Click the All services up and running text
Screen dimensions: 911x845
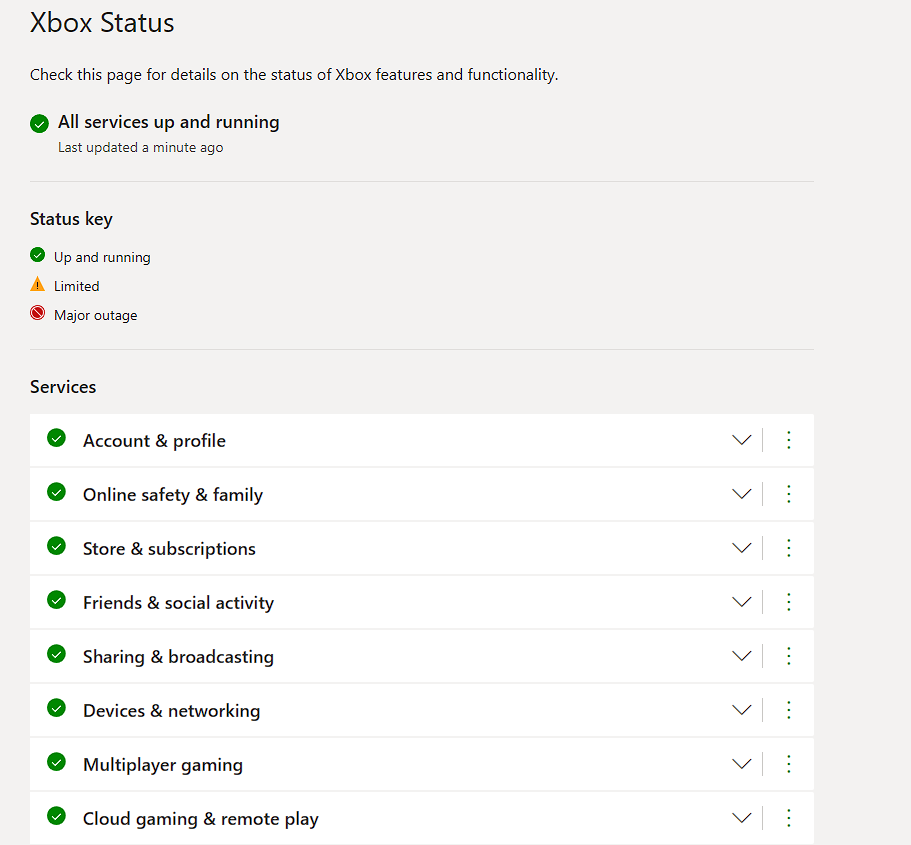pyautogui.click(x=168, y=122)
